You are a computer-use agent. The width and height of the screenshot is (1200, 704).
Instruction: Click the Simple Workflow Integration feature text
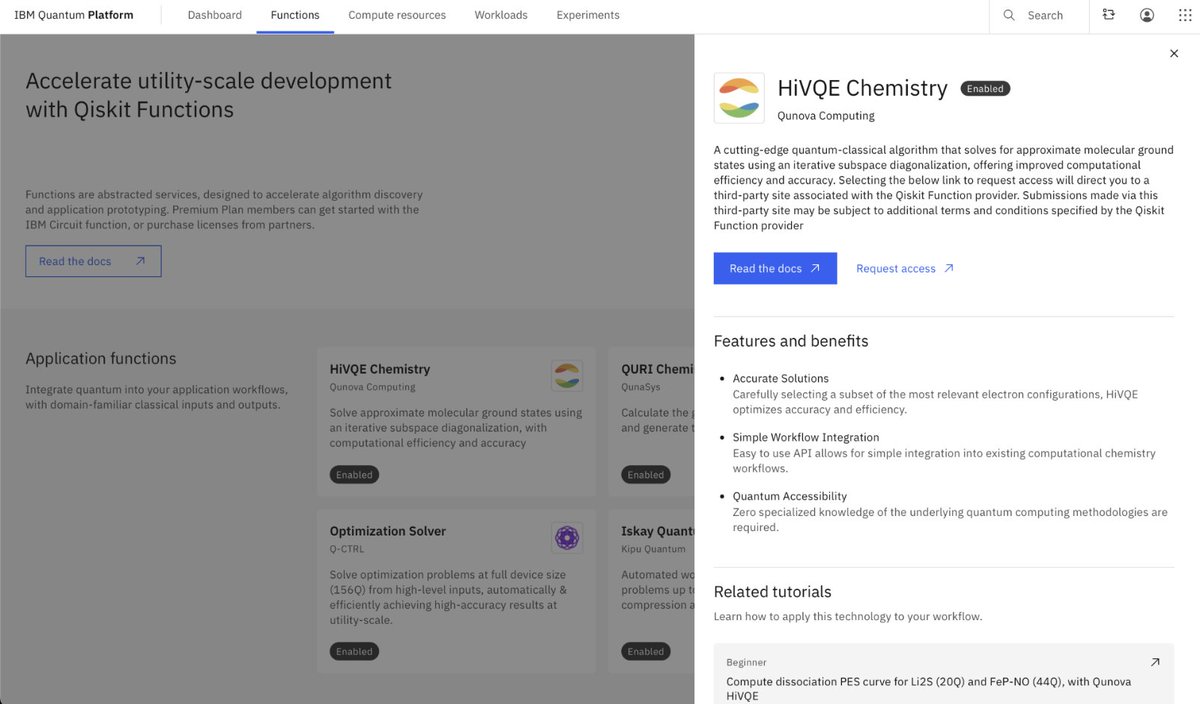click(806, 438)
